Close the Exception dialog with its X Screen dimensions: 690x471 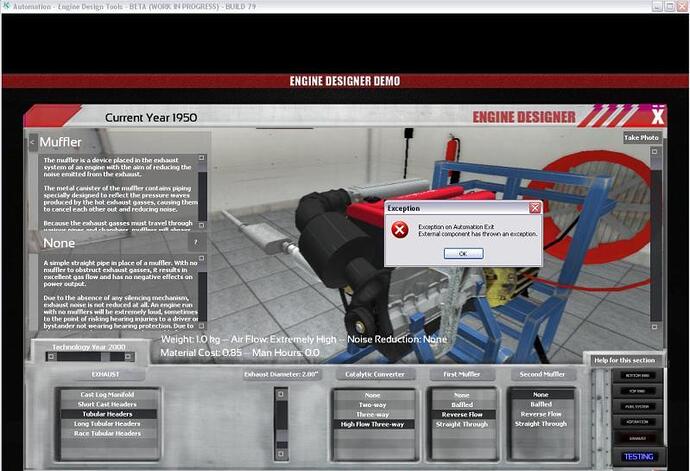[535, 208]
